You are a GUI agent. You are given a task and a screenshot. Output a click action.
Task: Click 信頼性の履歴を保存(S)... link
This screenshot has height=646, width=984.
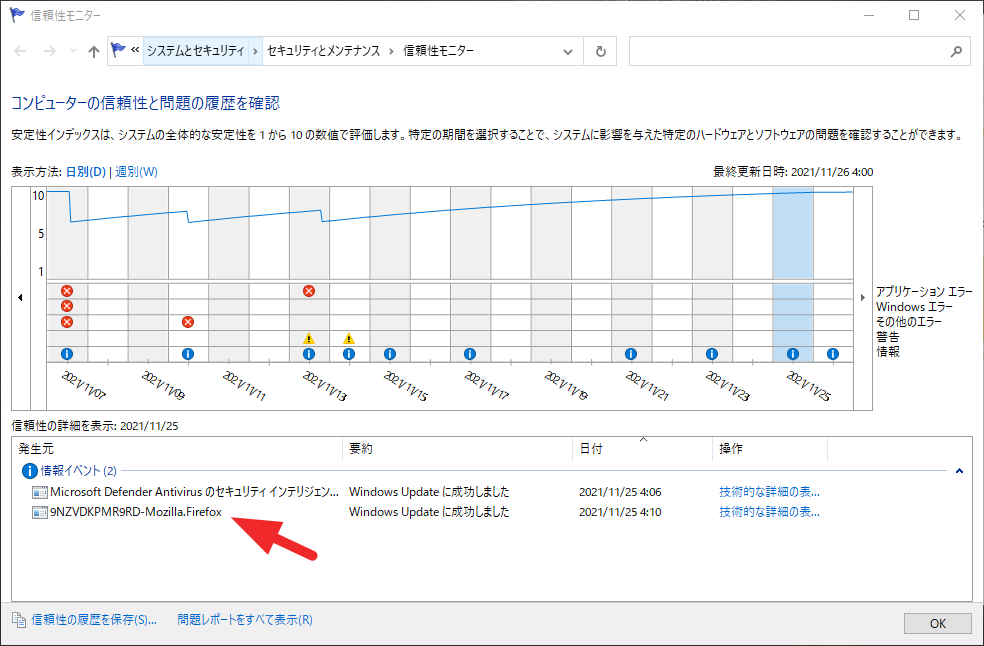click(x=94, y=620)
